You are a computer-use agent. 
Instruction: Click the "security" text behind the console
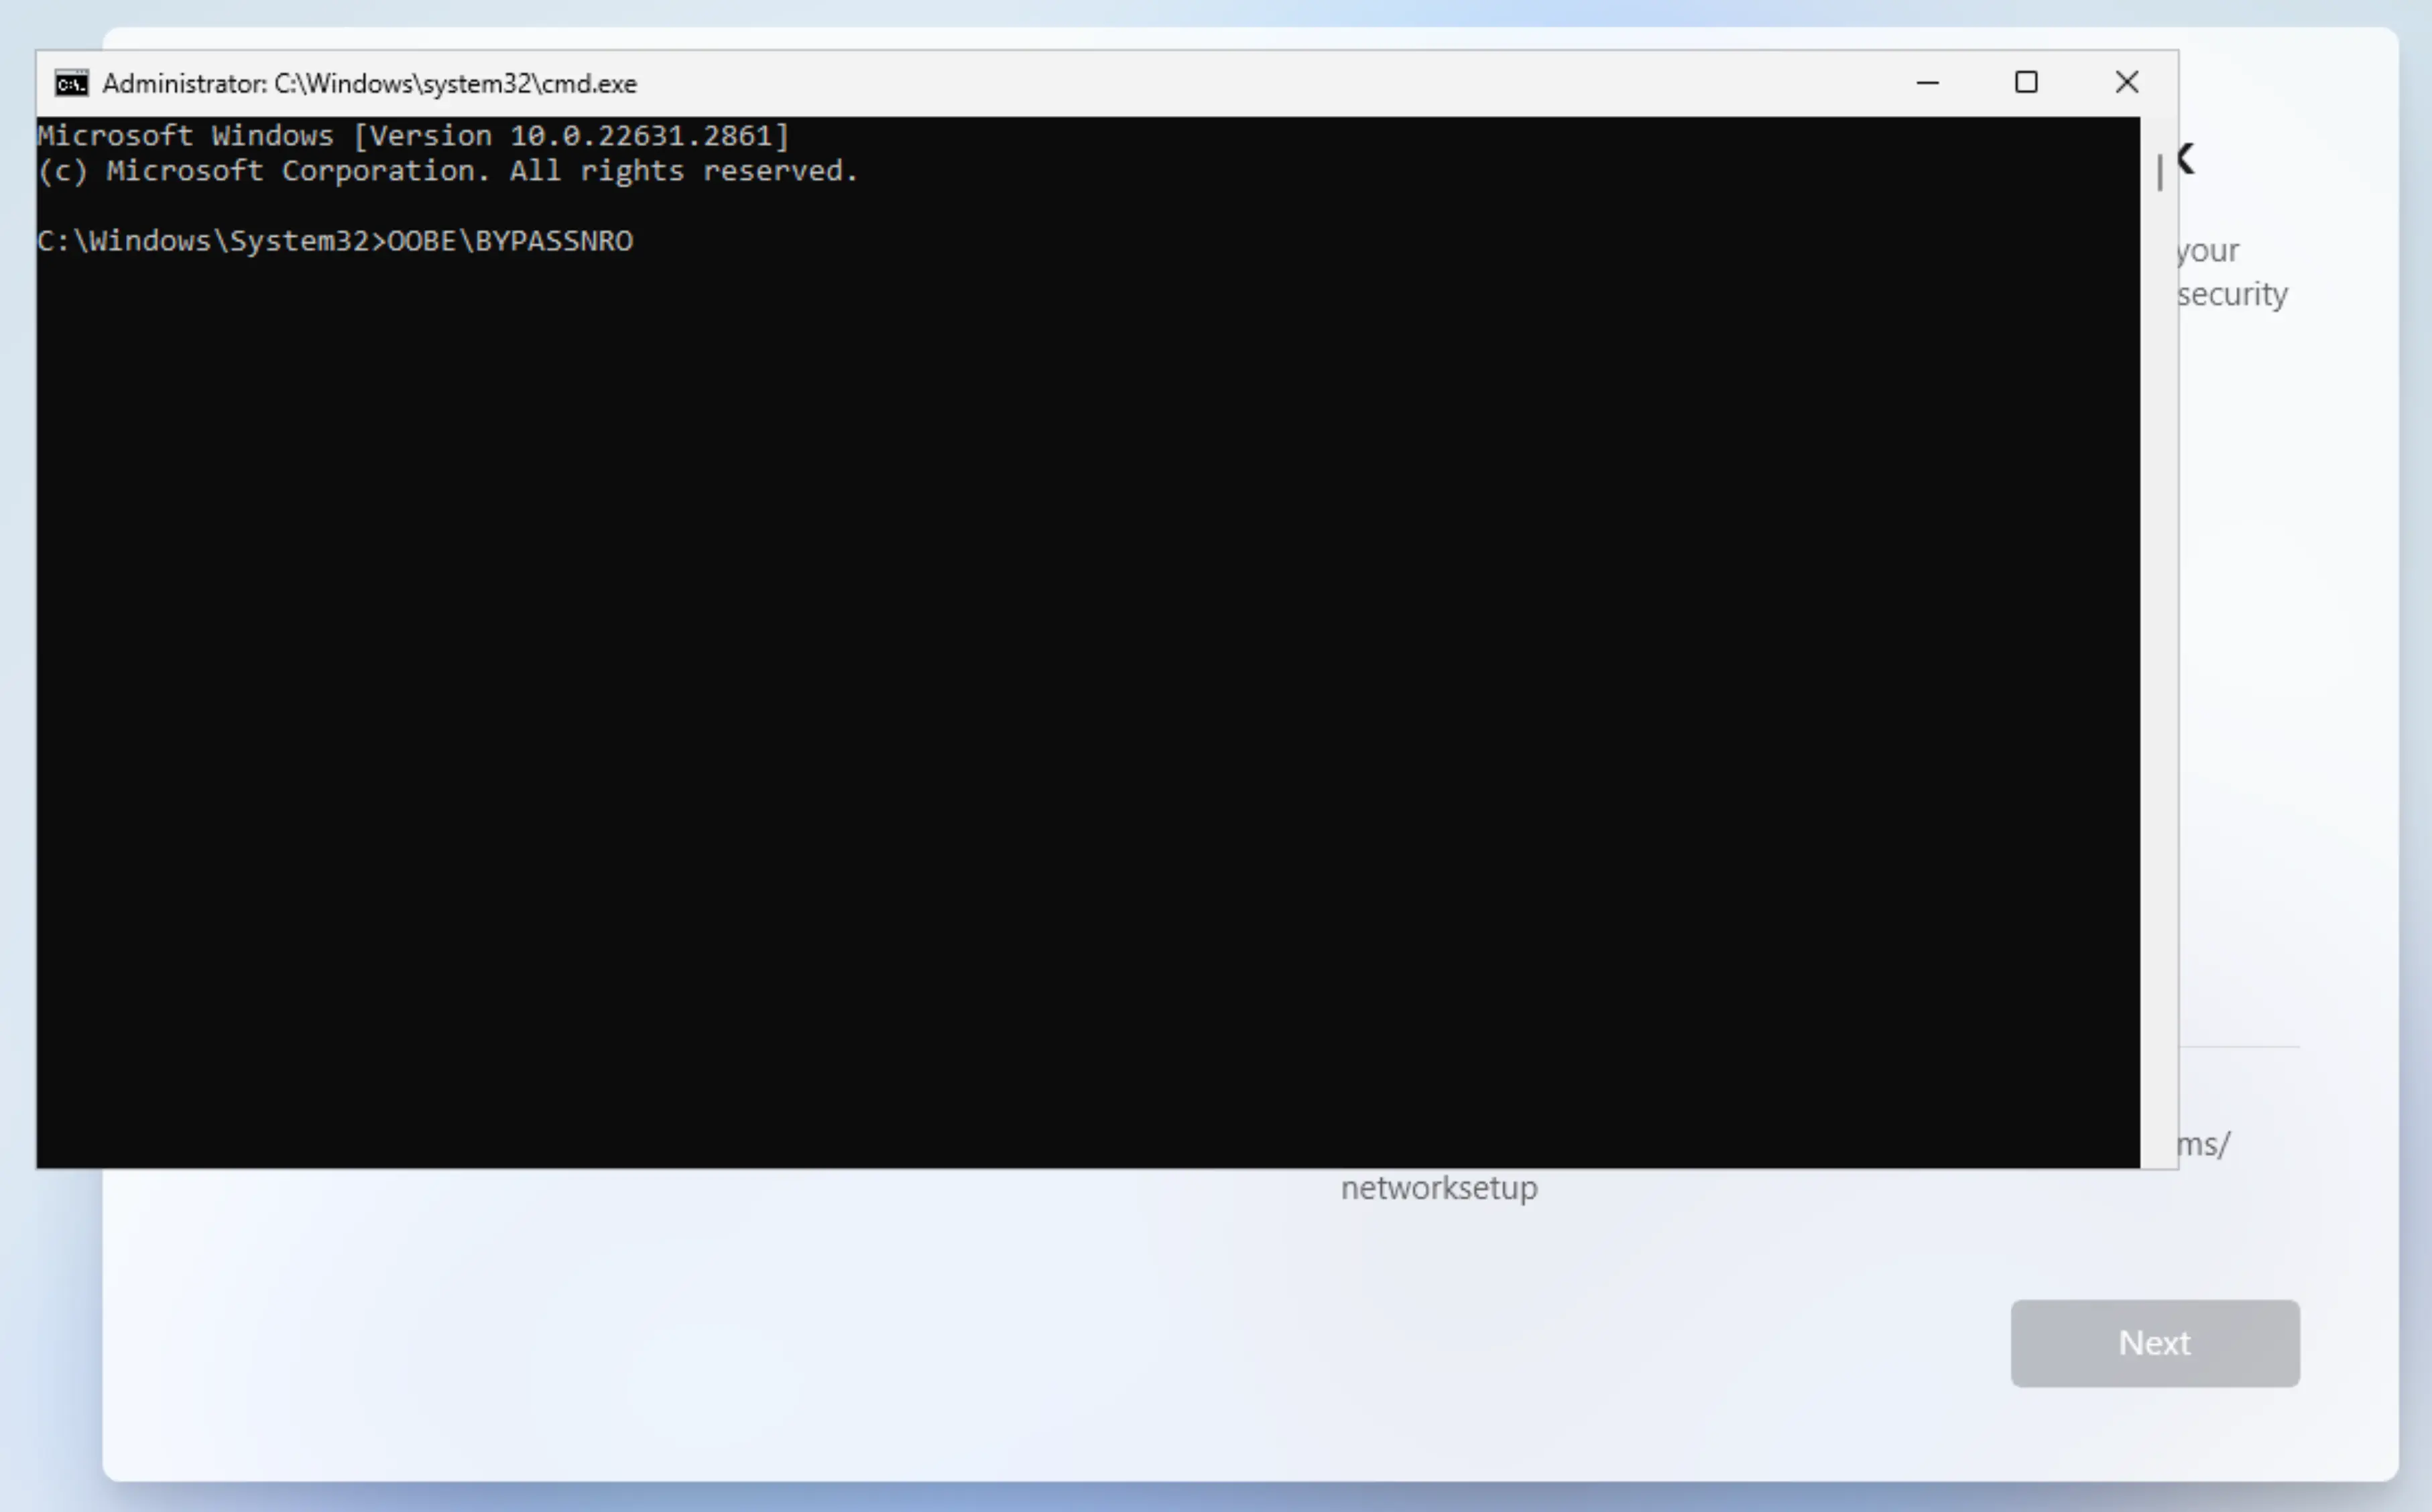2233,294
